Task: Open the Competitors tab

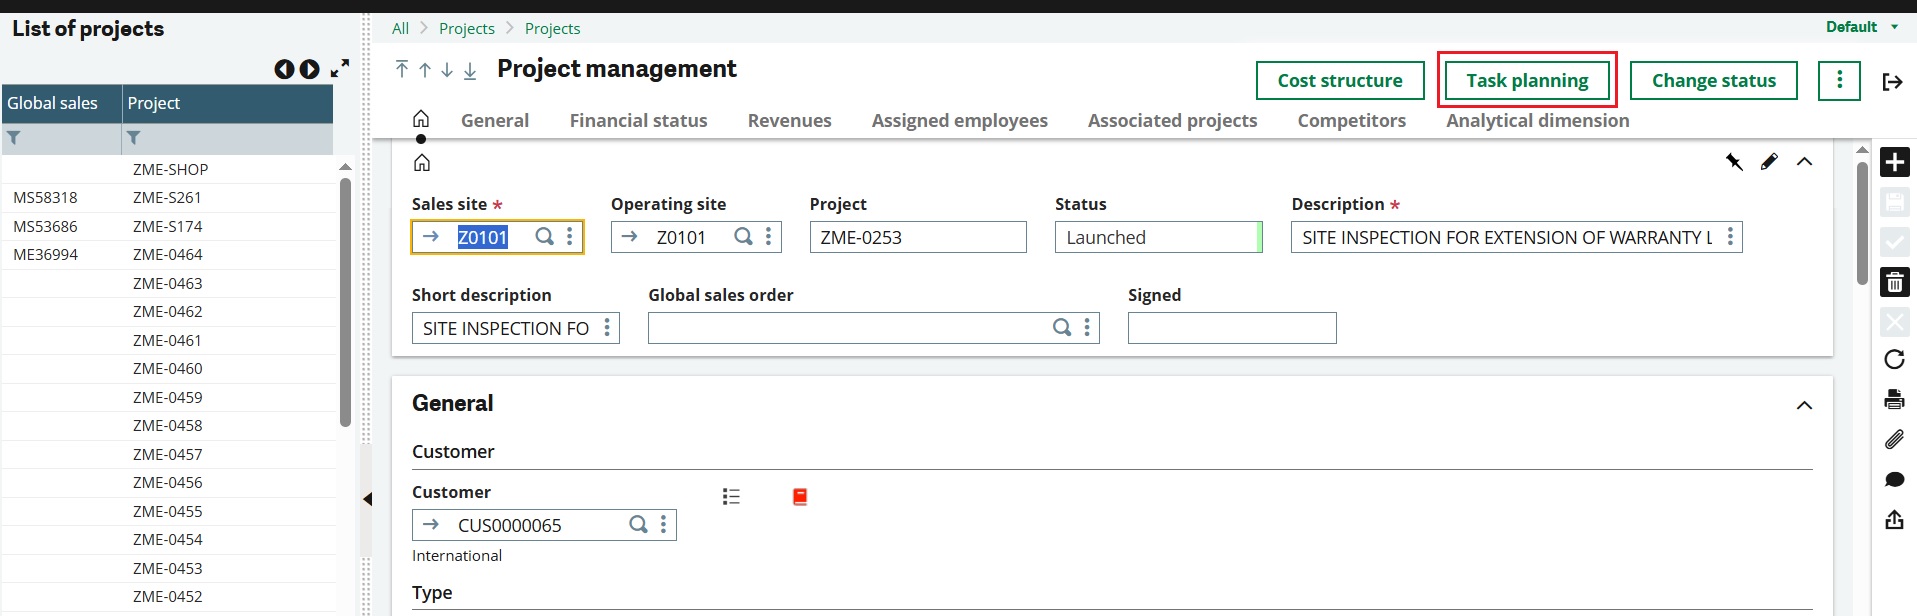Action: pyautogui.click(x=1351, y=120)
